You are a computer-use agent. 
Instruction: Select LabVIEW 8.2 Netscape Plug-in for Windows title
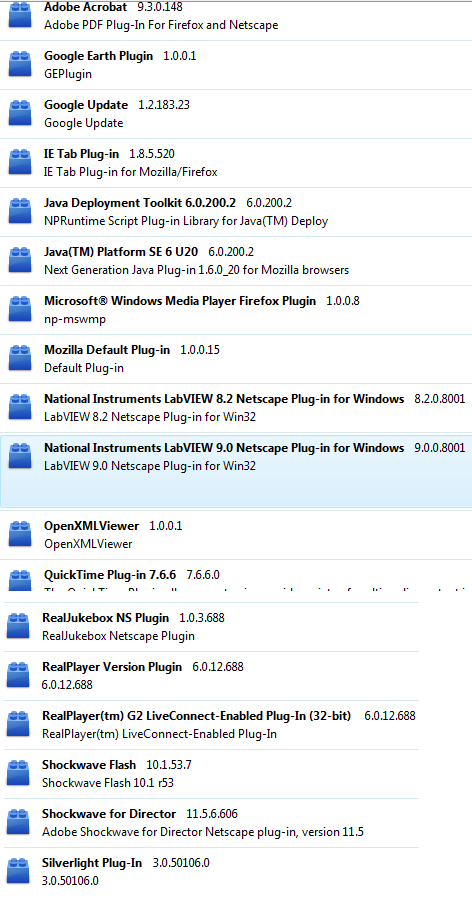[224, 399]
